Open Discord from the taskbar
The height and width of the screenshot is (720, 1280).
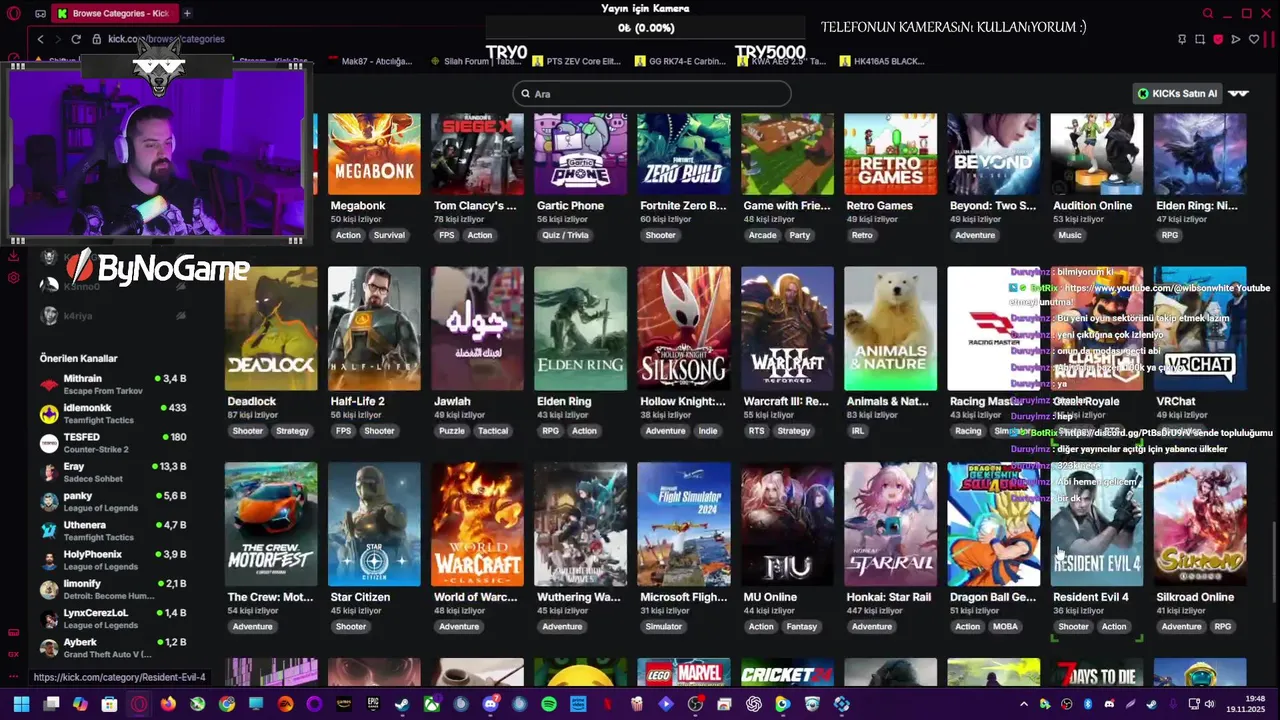[490, 704]
